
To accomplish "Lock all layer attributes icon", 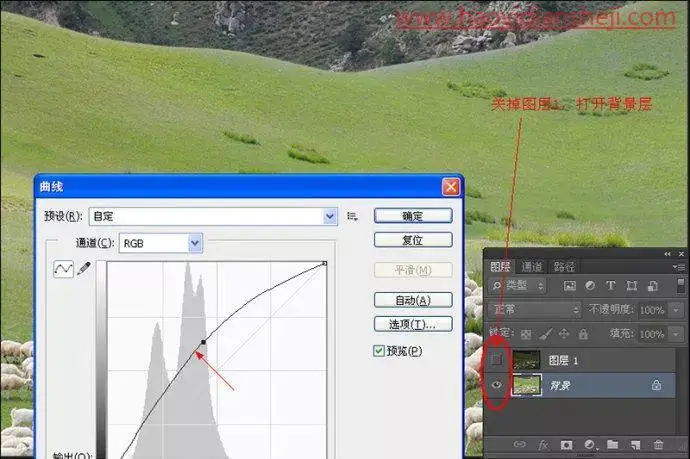I will coord(583,334).
